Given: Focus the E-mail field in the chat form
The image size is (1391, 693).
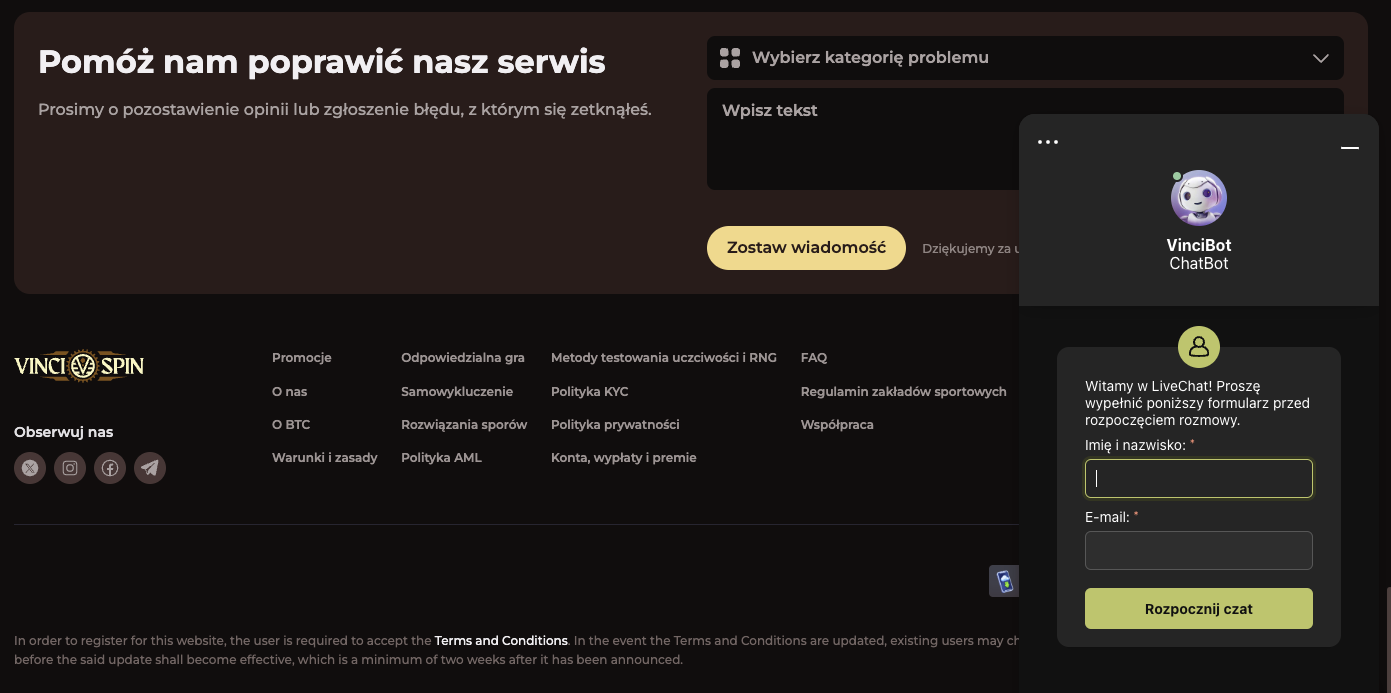Looking at the screenshot, I should click(x=1198, y=550).
